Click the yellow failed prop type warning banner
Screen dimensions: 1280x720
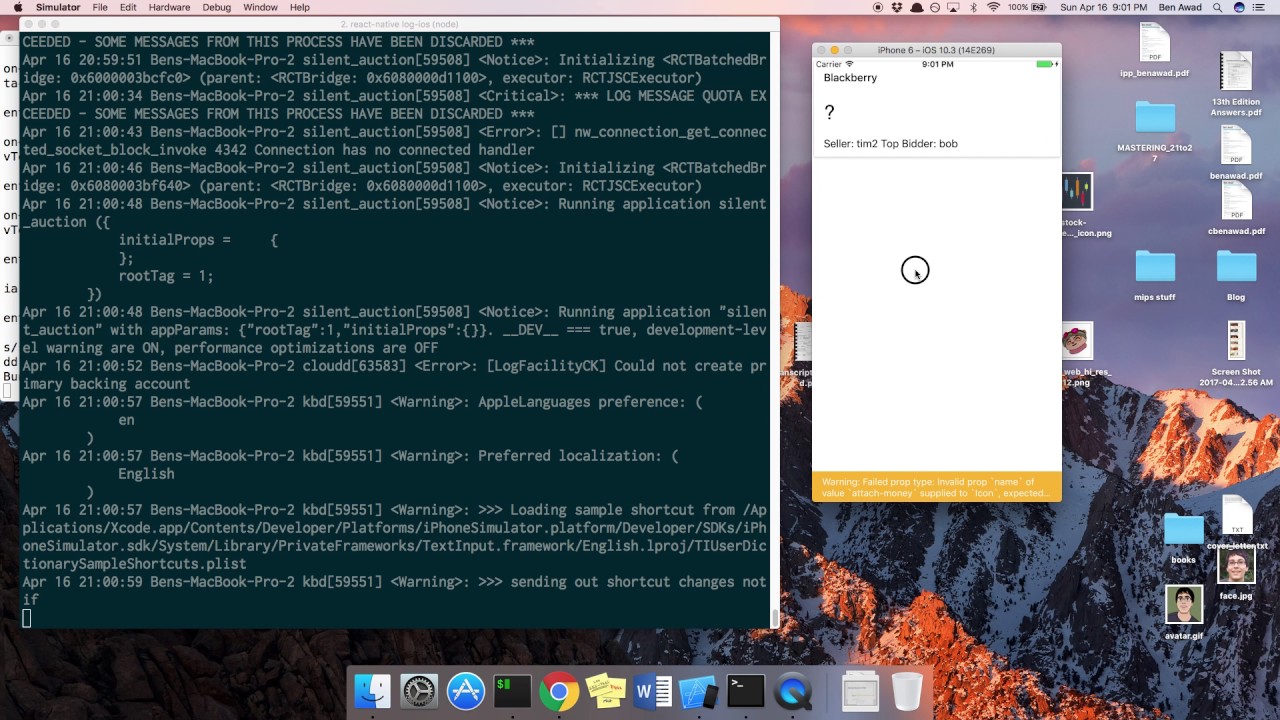click(936, 487)
